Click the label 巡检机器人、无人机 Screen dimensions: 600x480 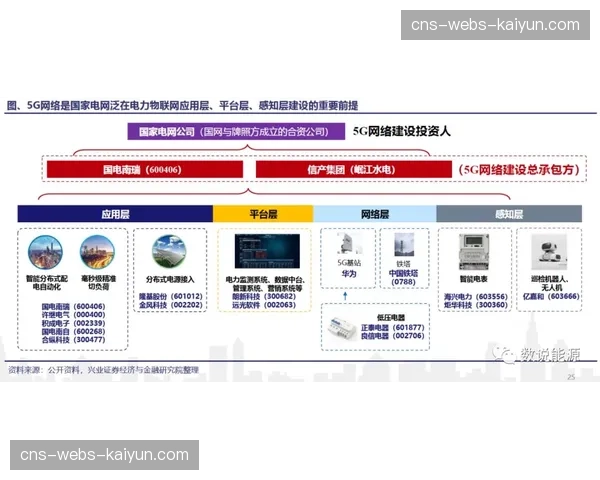(549, 283)
